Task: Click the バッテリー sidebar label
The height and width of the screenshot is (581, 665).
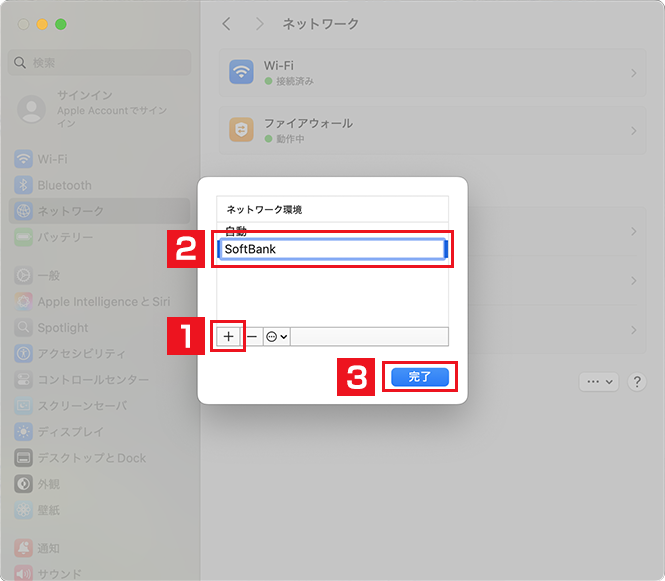Action: 65,237
